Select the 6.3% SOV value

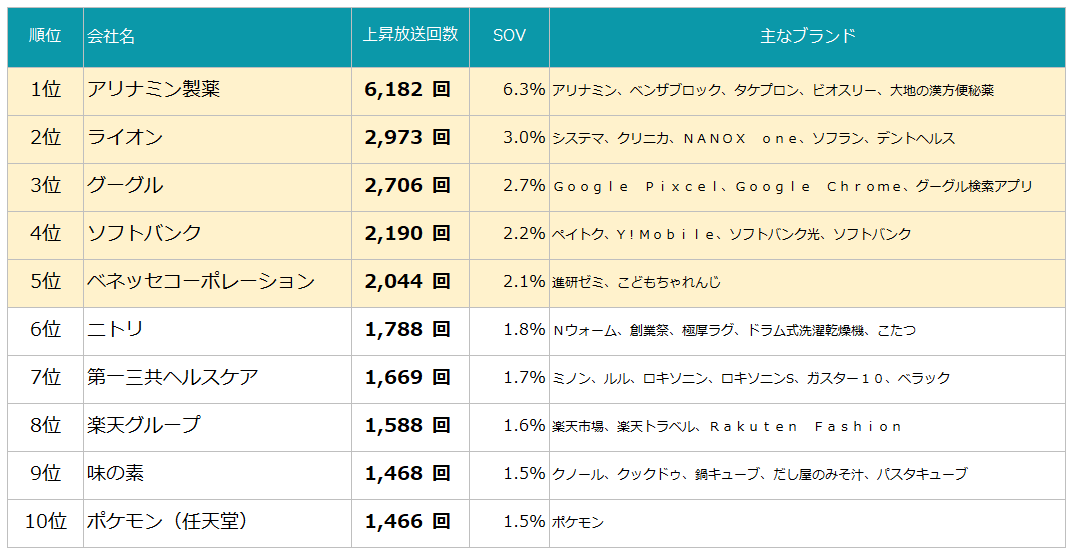524,89
